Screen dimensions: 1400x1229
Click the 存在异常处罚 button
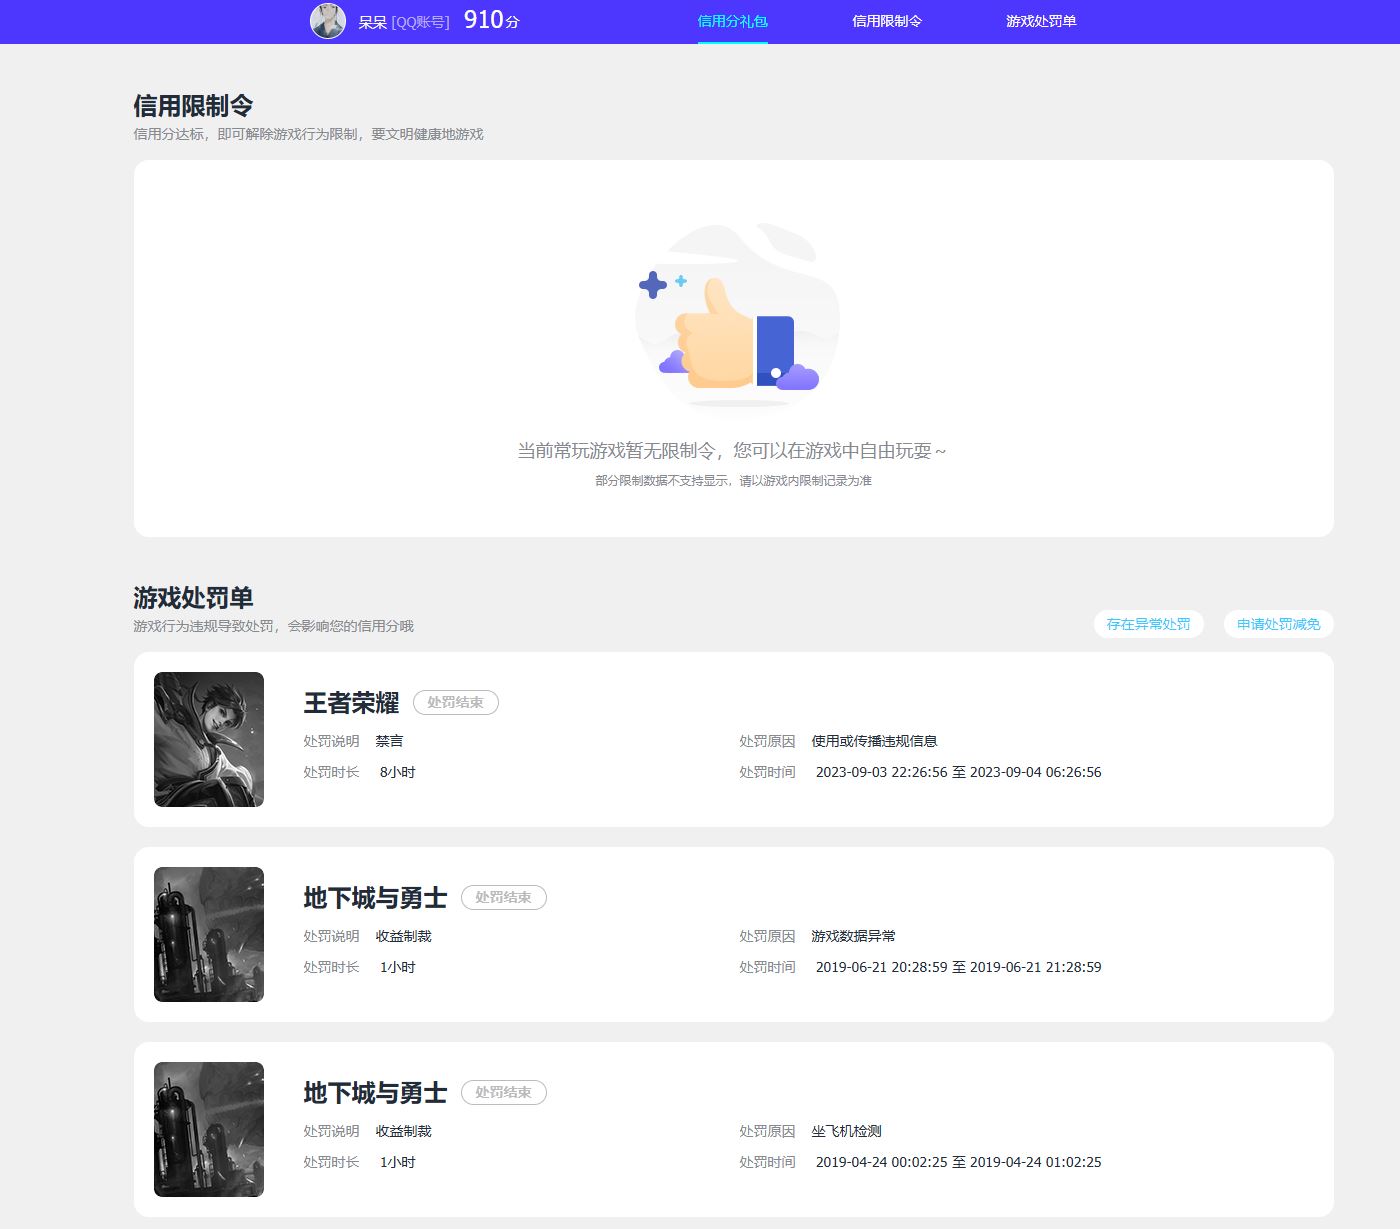point(1148,624)
